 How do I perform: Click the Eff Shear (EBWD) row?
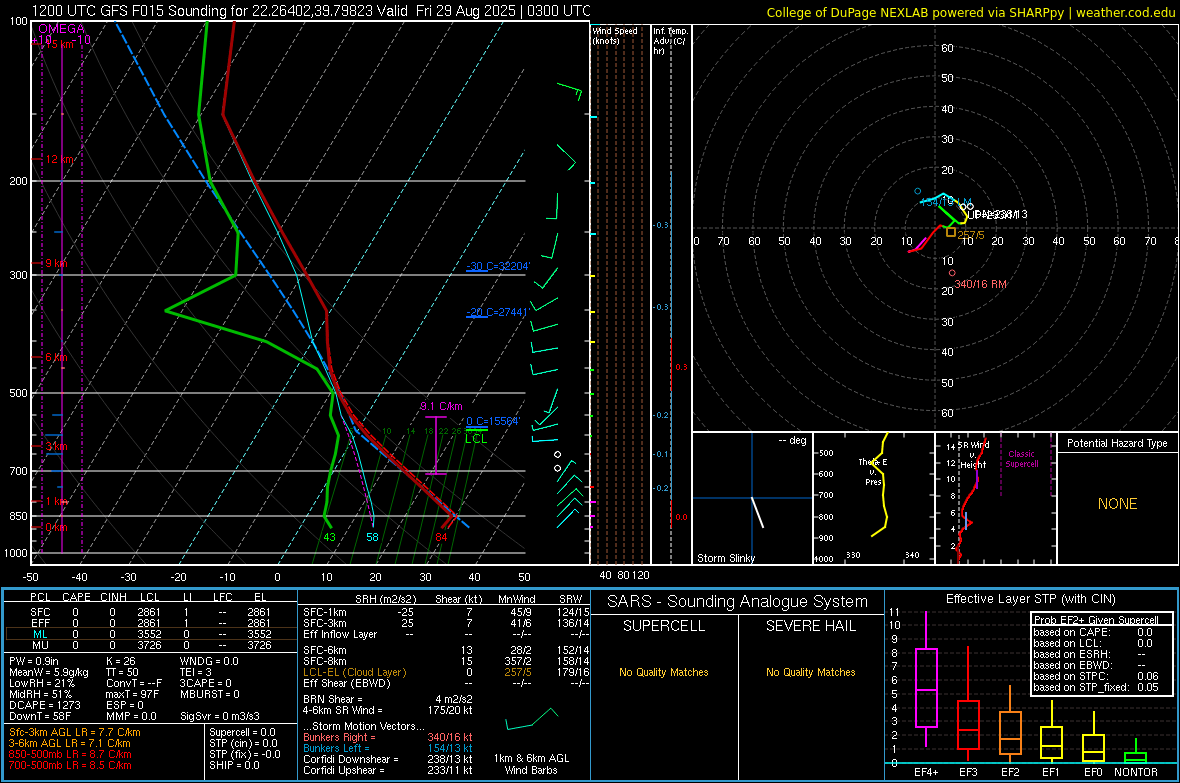pos(446,683)
